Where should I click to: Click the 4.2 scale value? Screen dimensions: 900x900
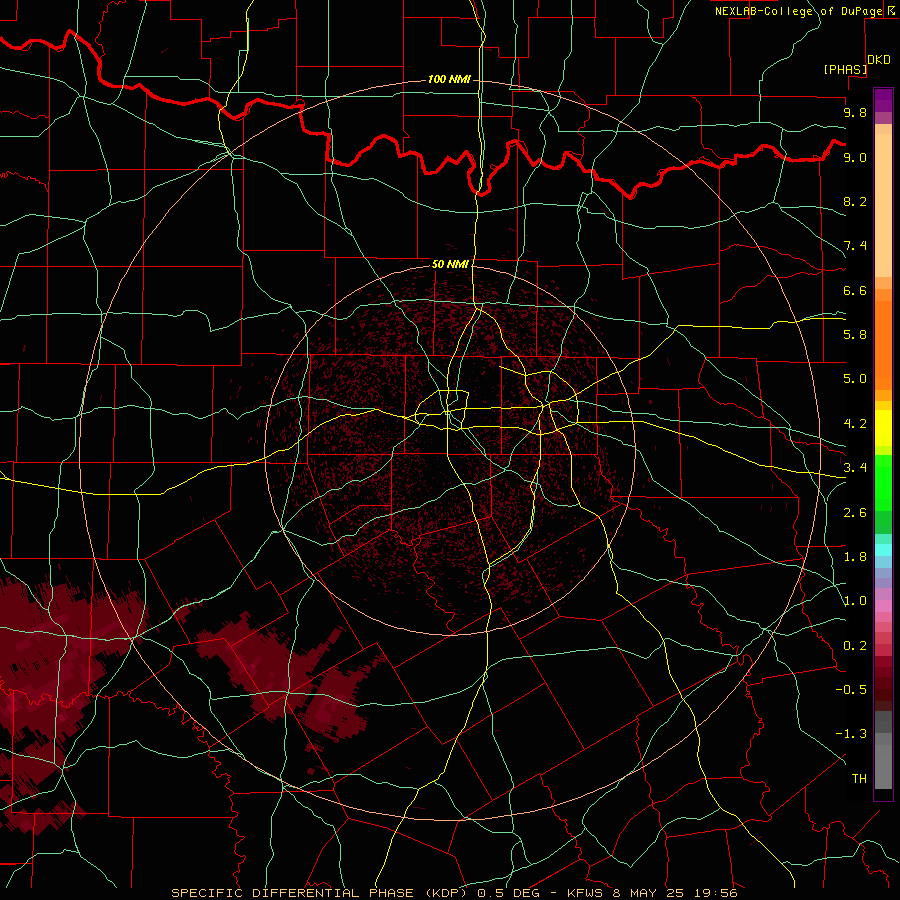(x=855, y=424)
